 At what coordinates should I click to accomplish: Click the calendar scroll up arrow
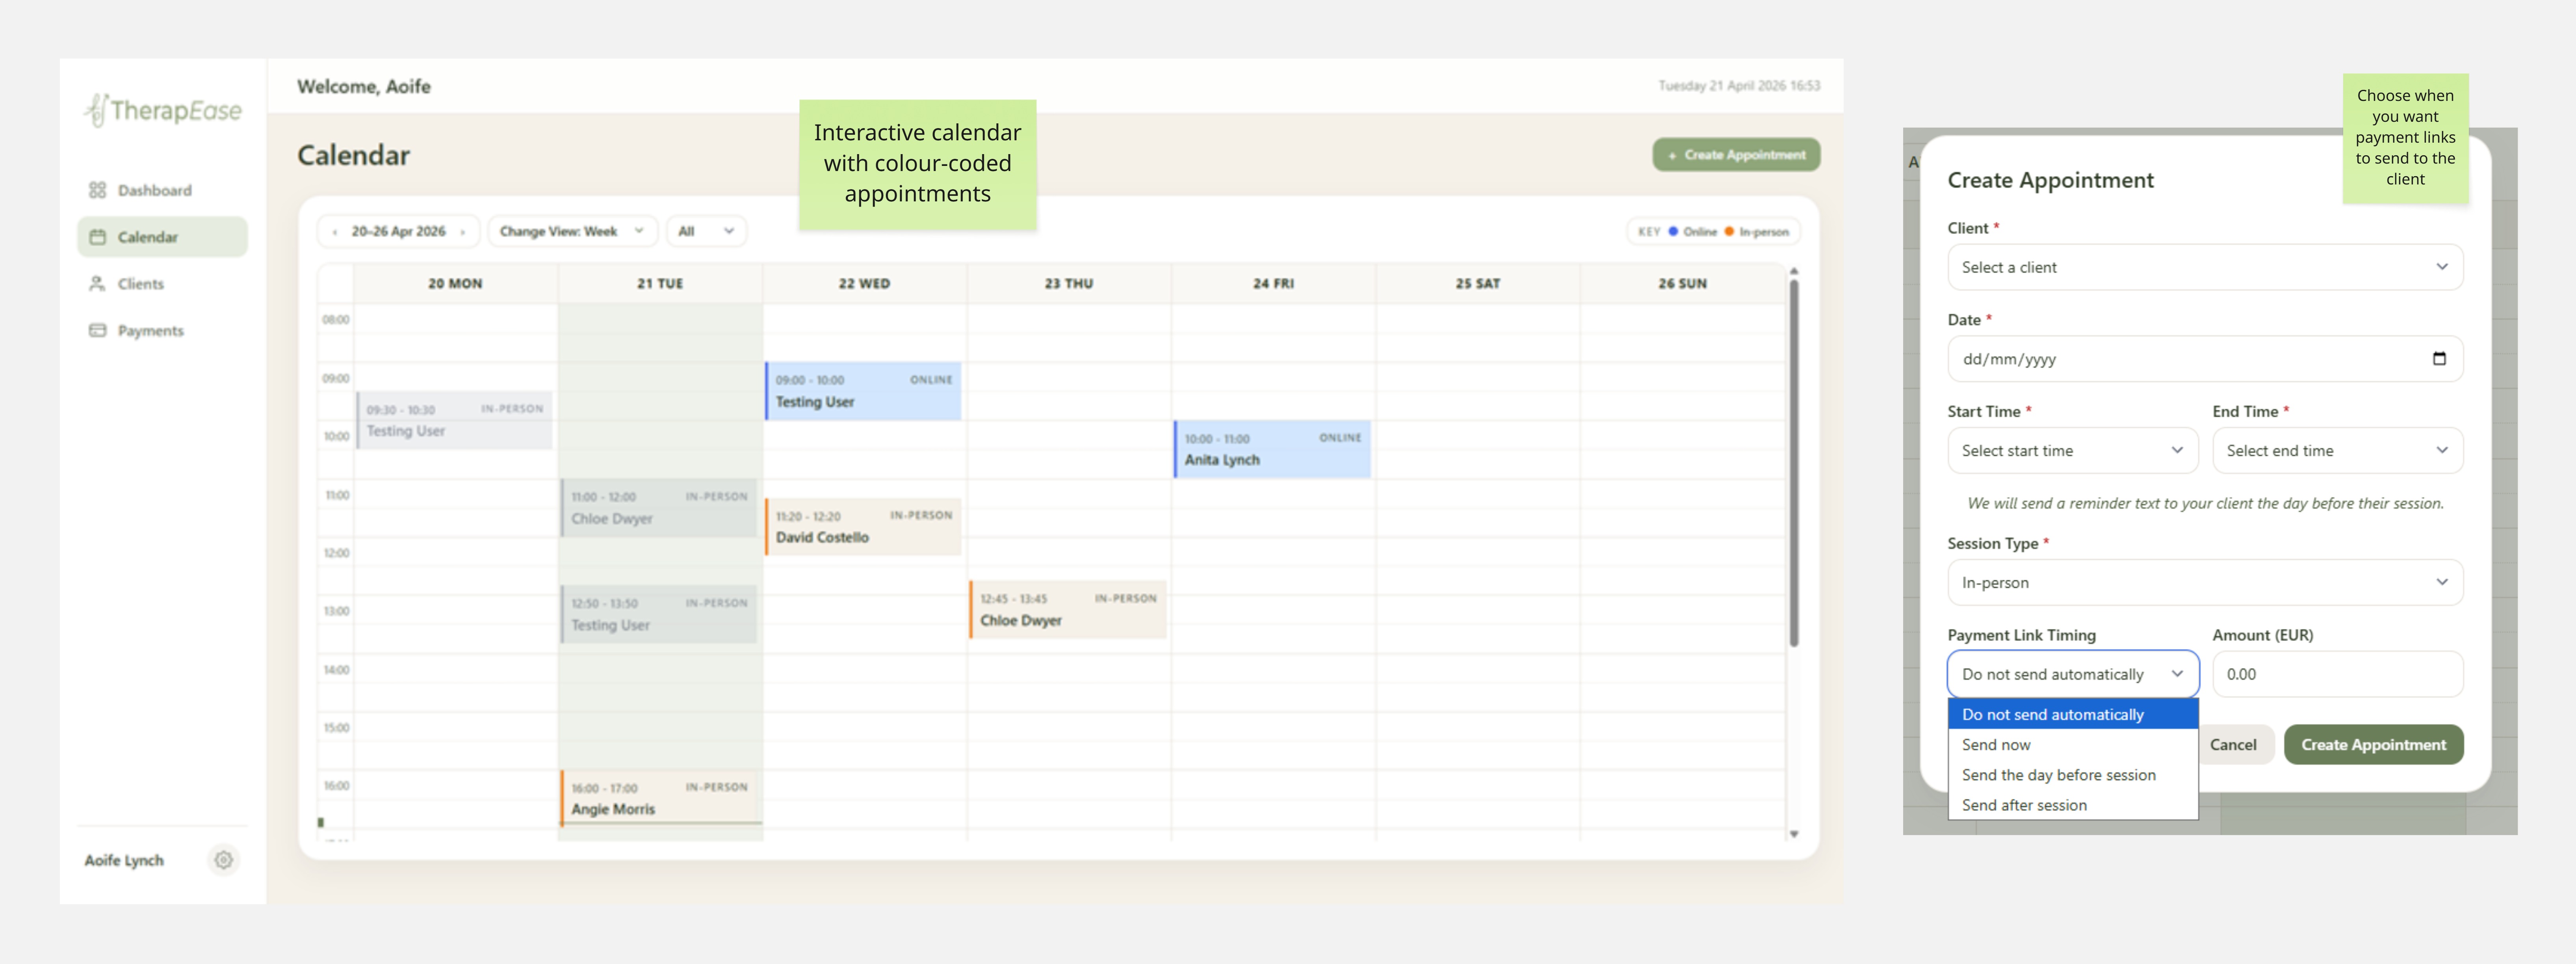pyautogui.click(x=1794, y=271)
